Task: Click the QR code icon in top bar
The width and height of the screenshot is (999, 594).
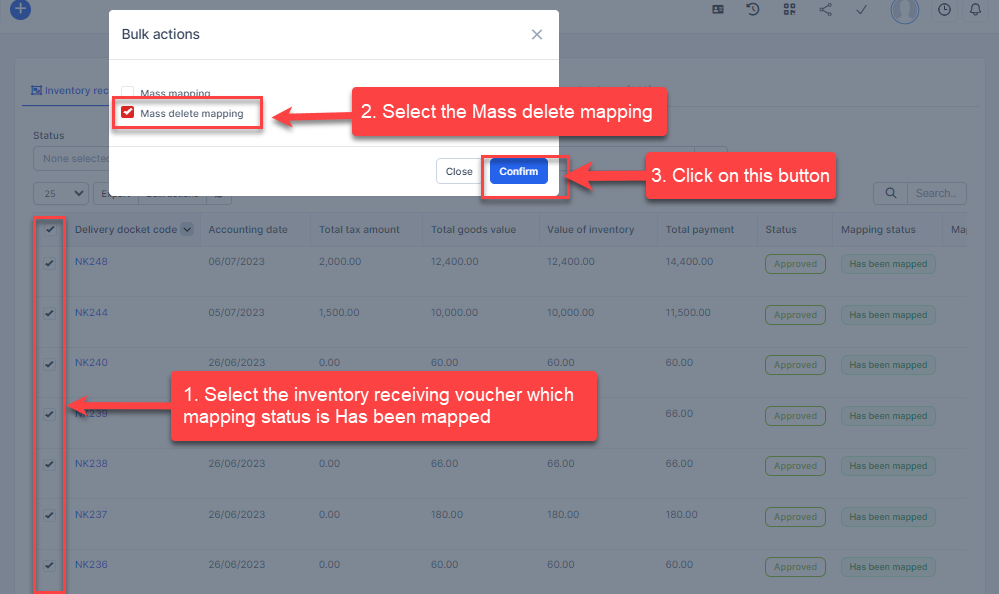Action: pos(789,10)
